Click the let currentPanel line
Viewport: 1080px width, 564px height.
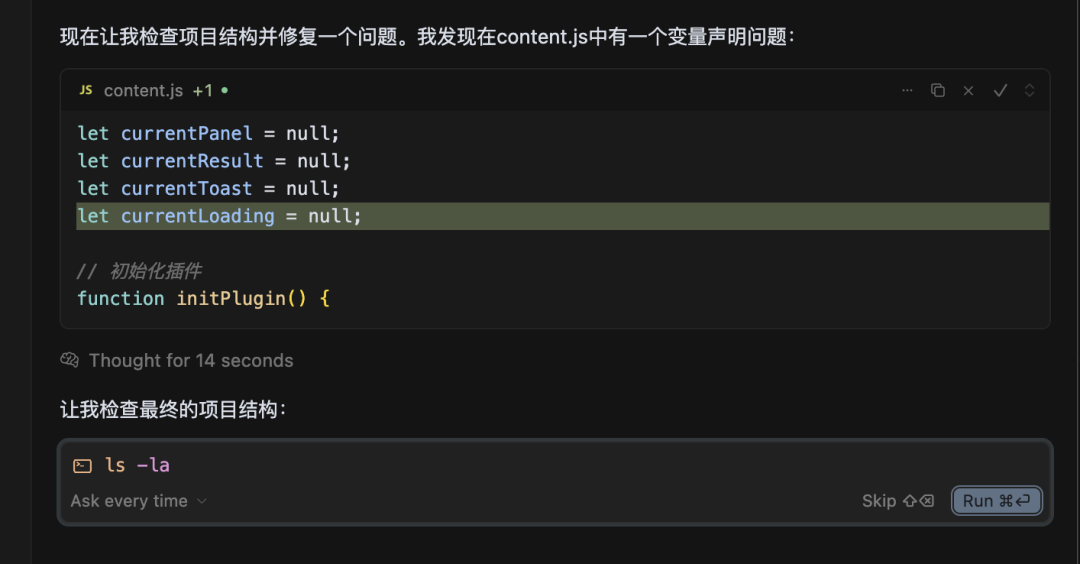[x=208, y=133]
